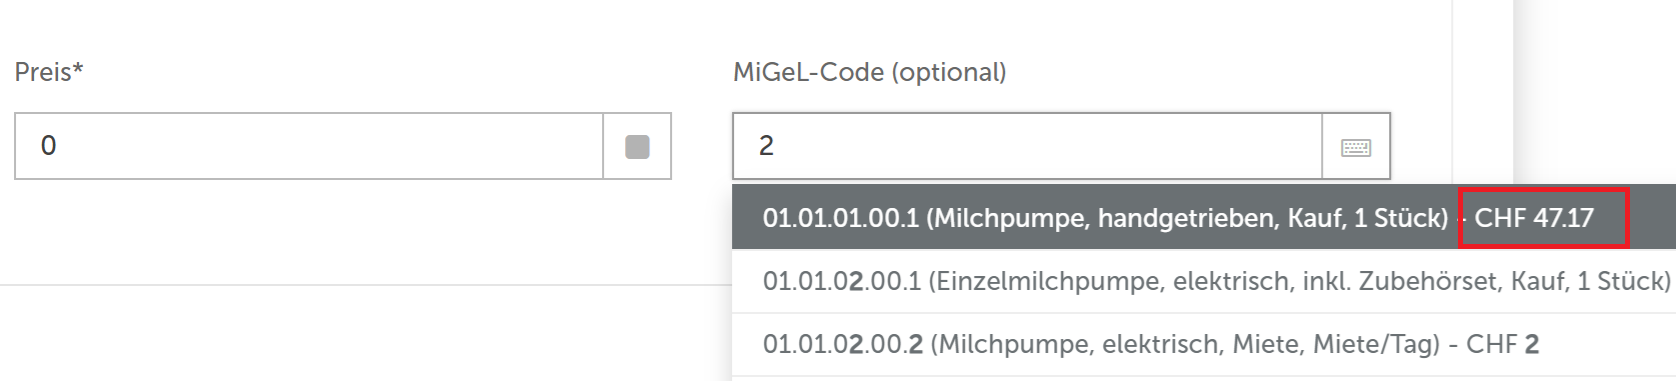Image resolution: width=1676 pixels, height=386 pixels.
Task: Click the gray square icon beside Preis field
Action: (x=637, y=146)
